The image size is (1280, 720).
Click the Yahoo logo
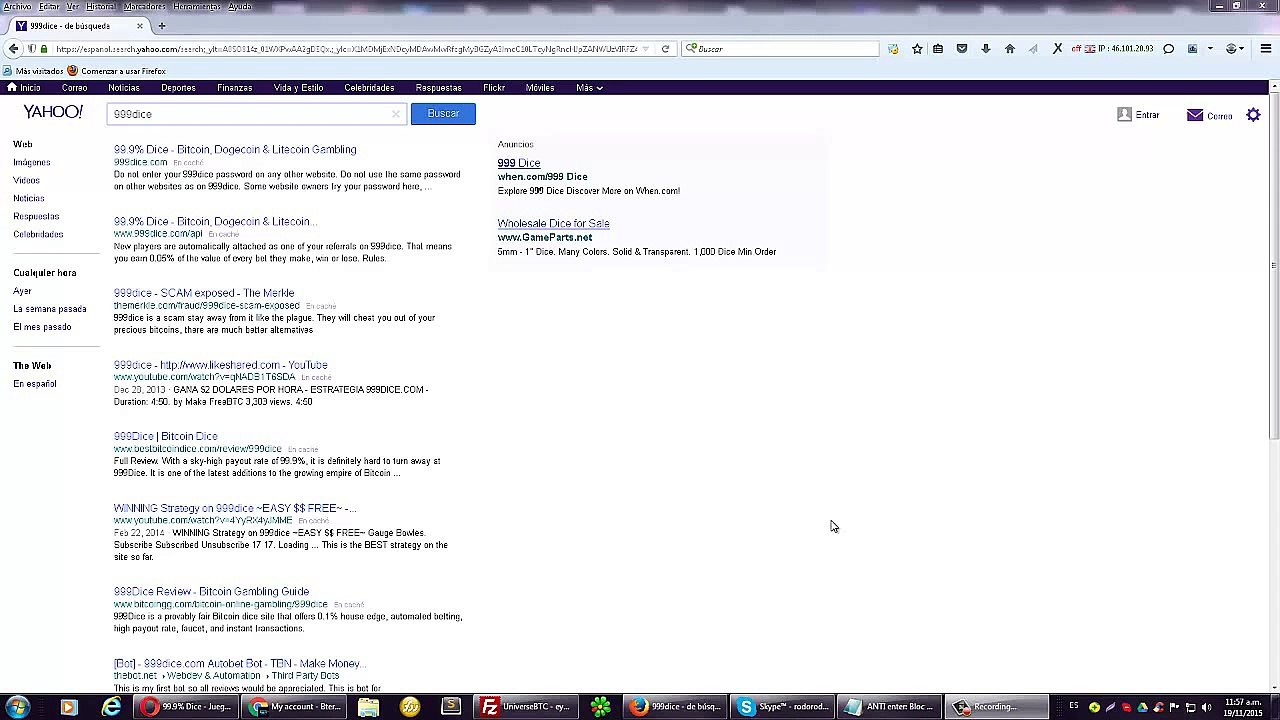pyautogui.click(x=53, y=111)
